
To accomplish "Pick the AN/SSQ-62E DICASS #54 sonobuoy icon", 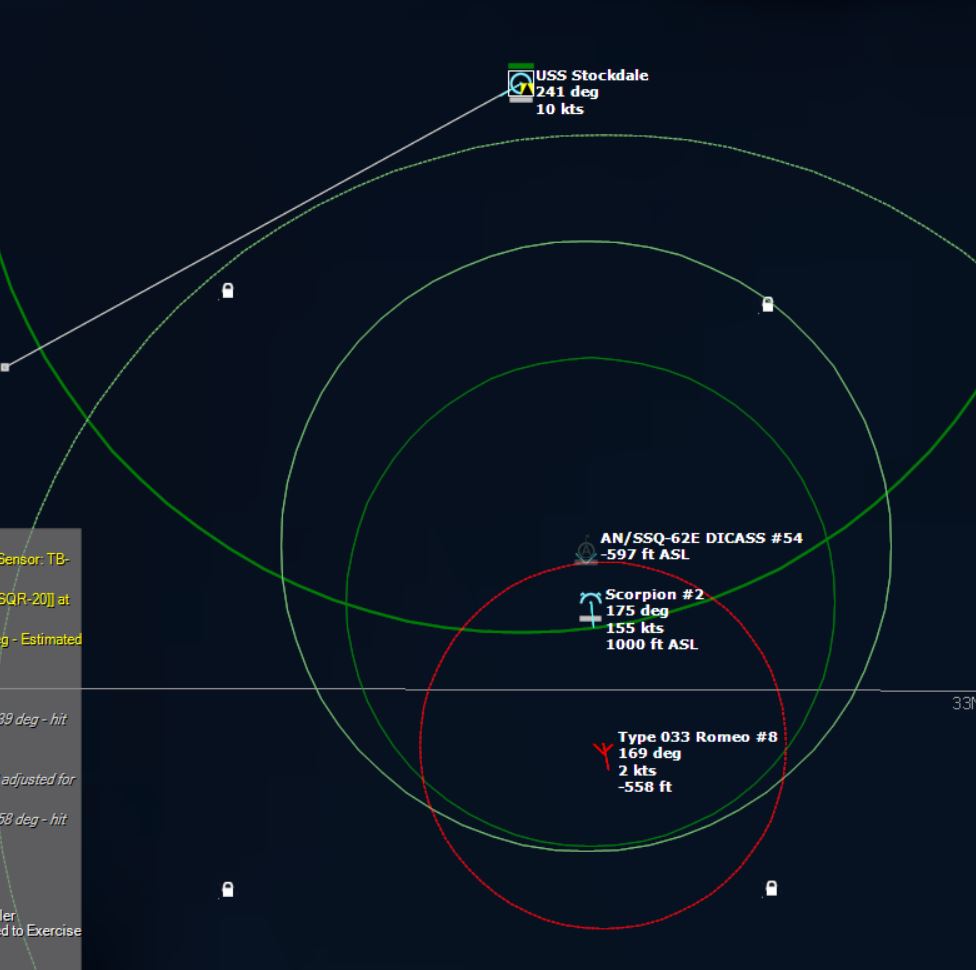I will click(586, 551).
